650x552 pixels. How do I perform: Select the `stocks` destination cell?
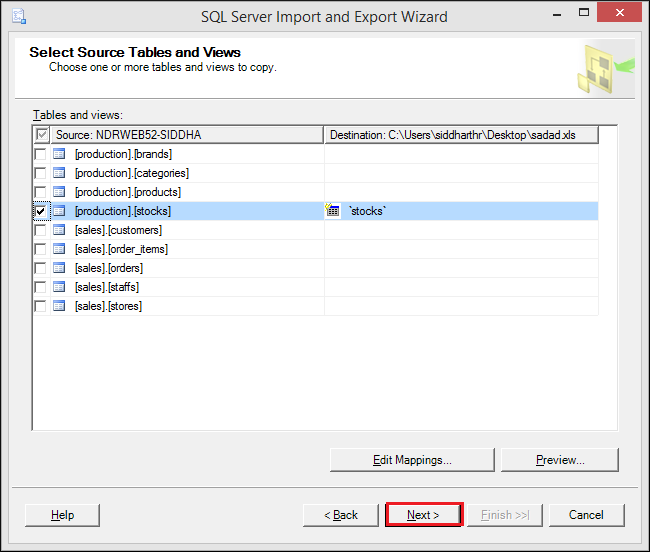461,211
